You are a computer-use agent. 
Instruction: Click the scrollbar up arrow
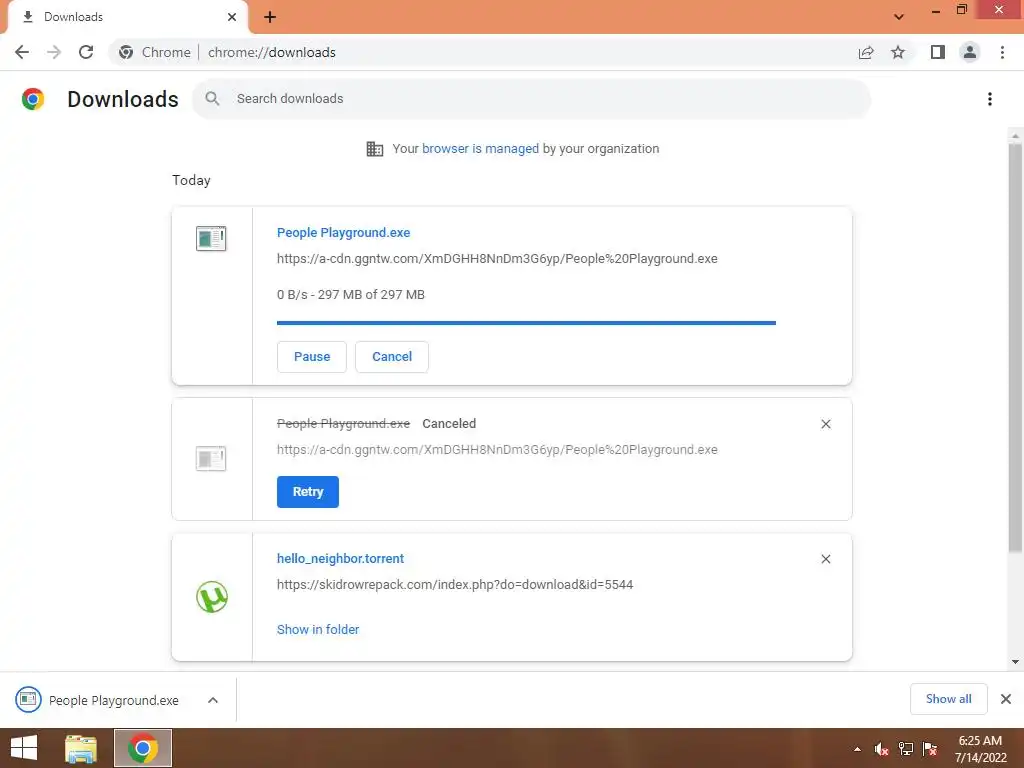(x=1015, y=136)
